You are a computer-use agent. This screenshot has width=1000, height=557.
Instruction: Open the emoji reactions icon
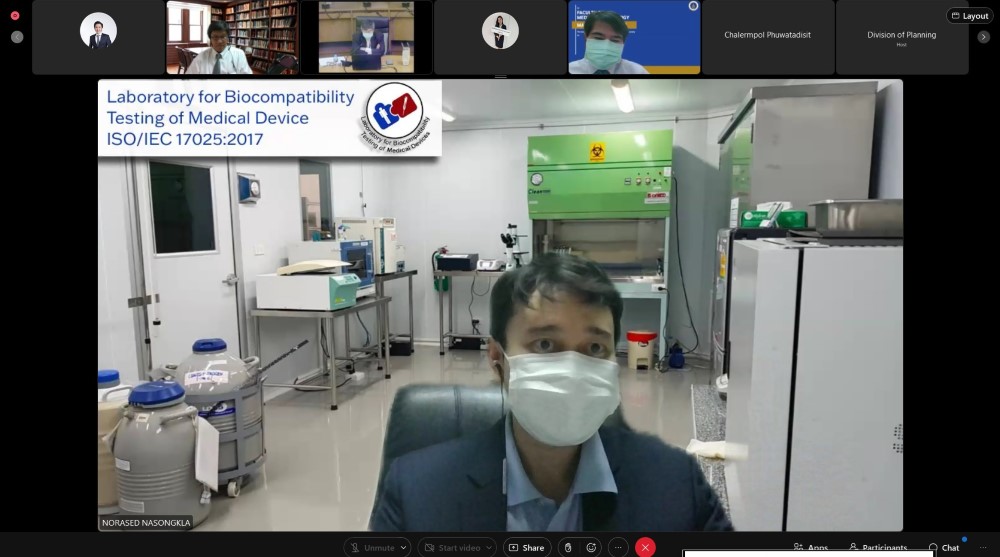click(591, 548)
